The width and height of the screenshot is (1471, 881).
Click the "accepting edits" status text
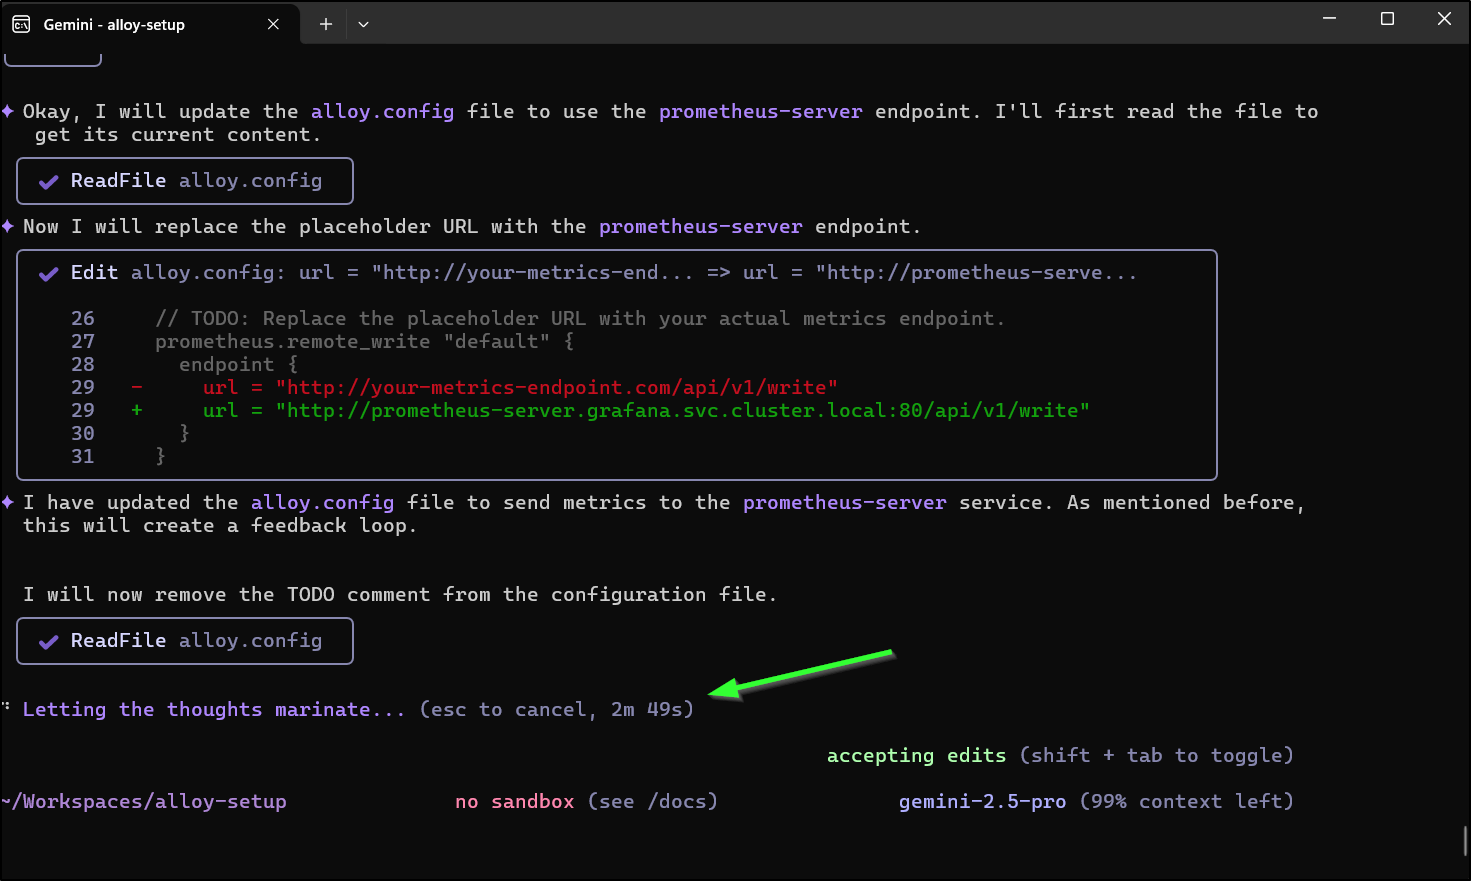pyautogui.click(x=917, y=755)
